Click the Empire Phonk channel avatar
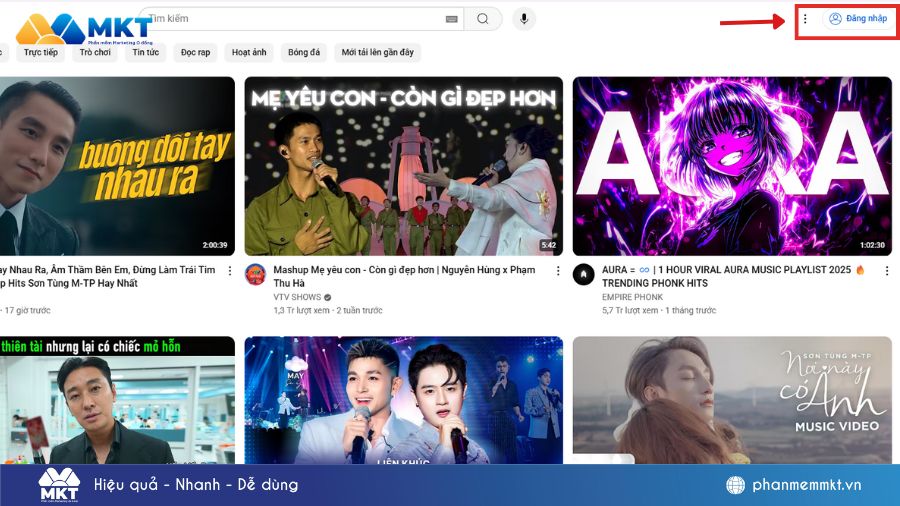 [x=584, y=274]
